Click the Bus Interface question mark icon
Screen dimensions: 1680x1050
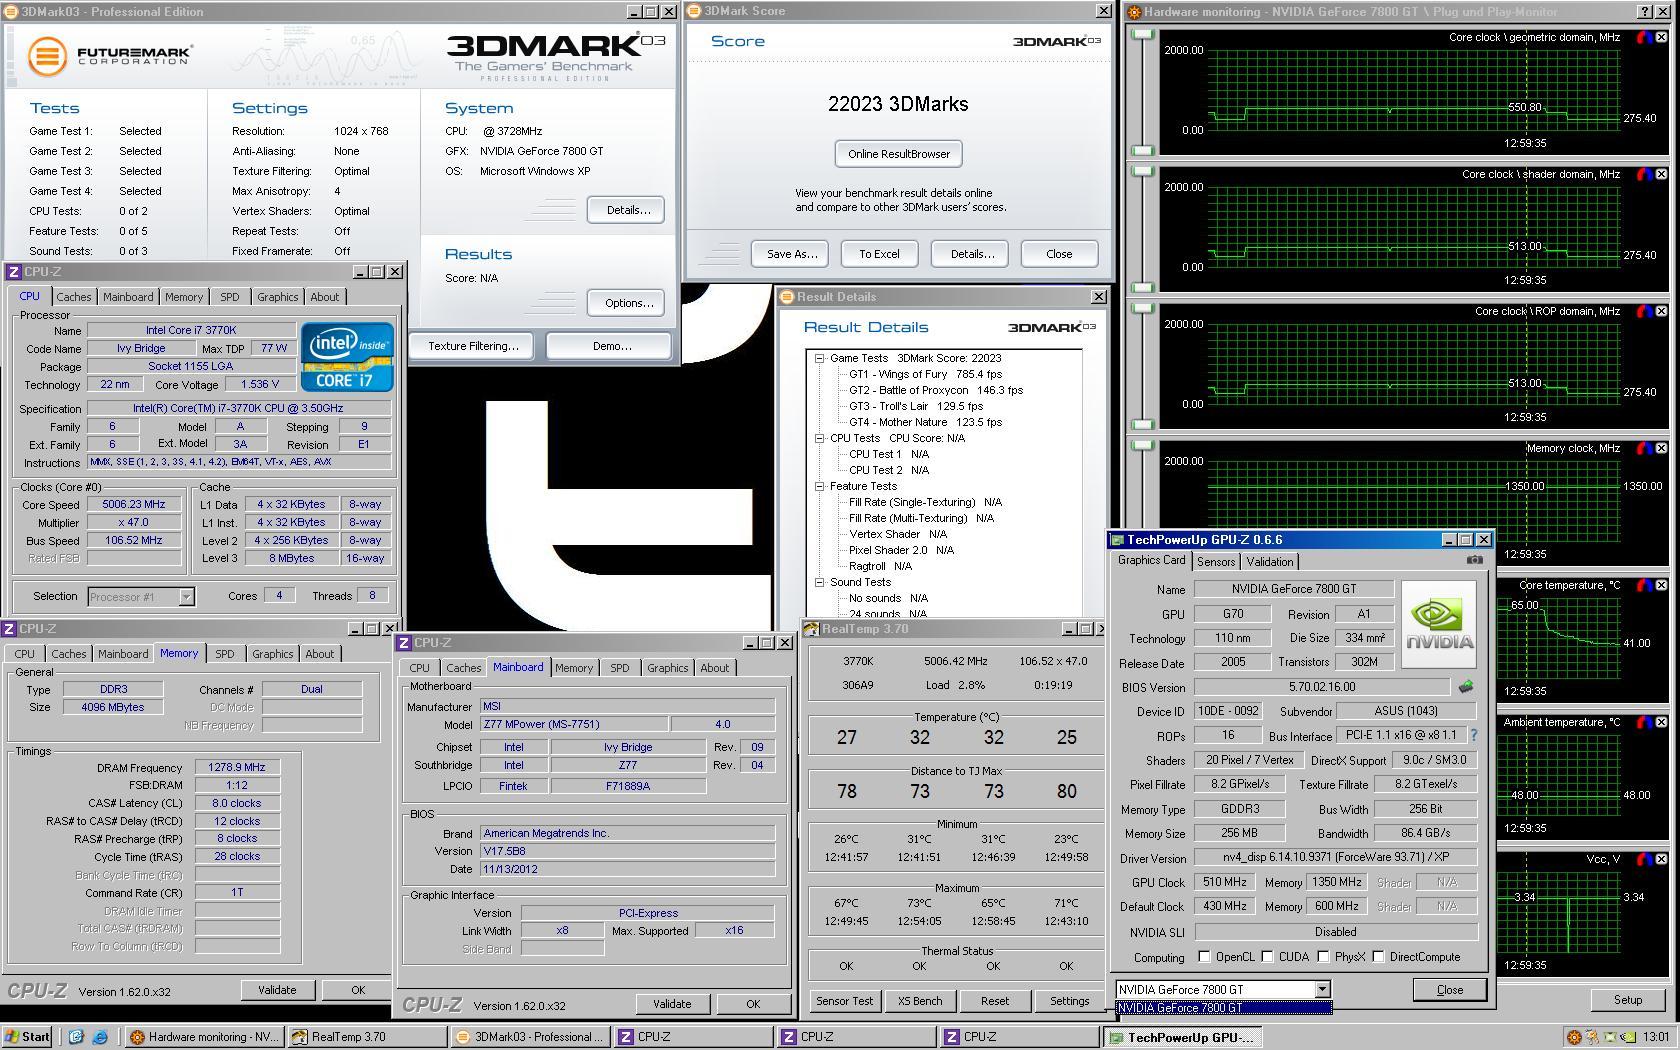(1474, 735)
